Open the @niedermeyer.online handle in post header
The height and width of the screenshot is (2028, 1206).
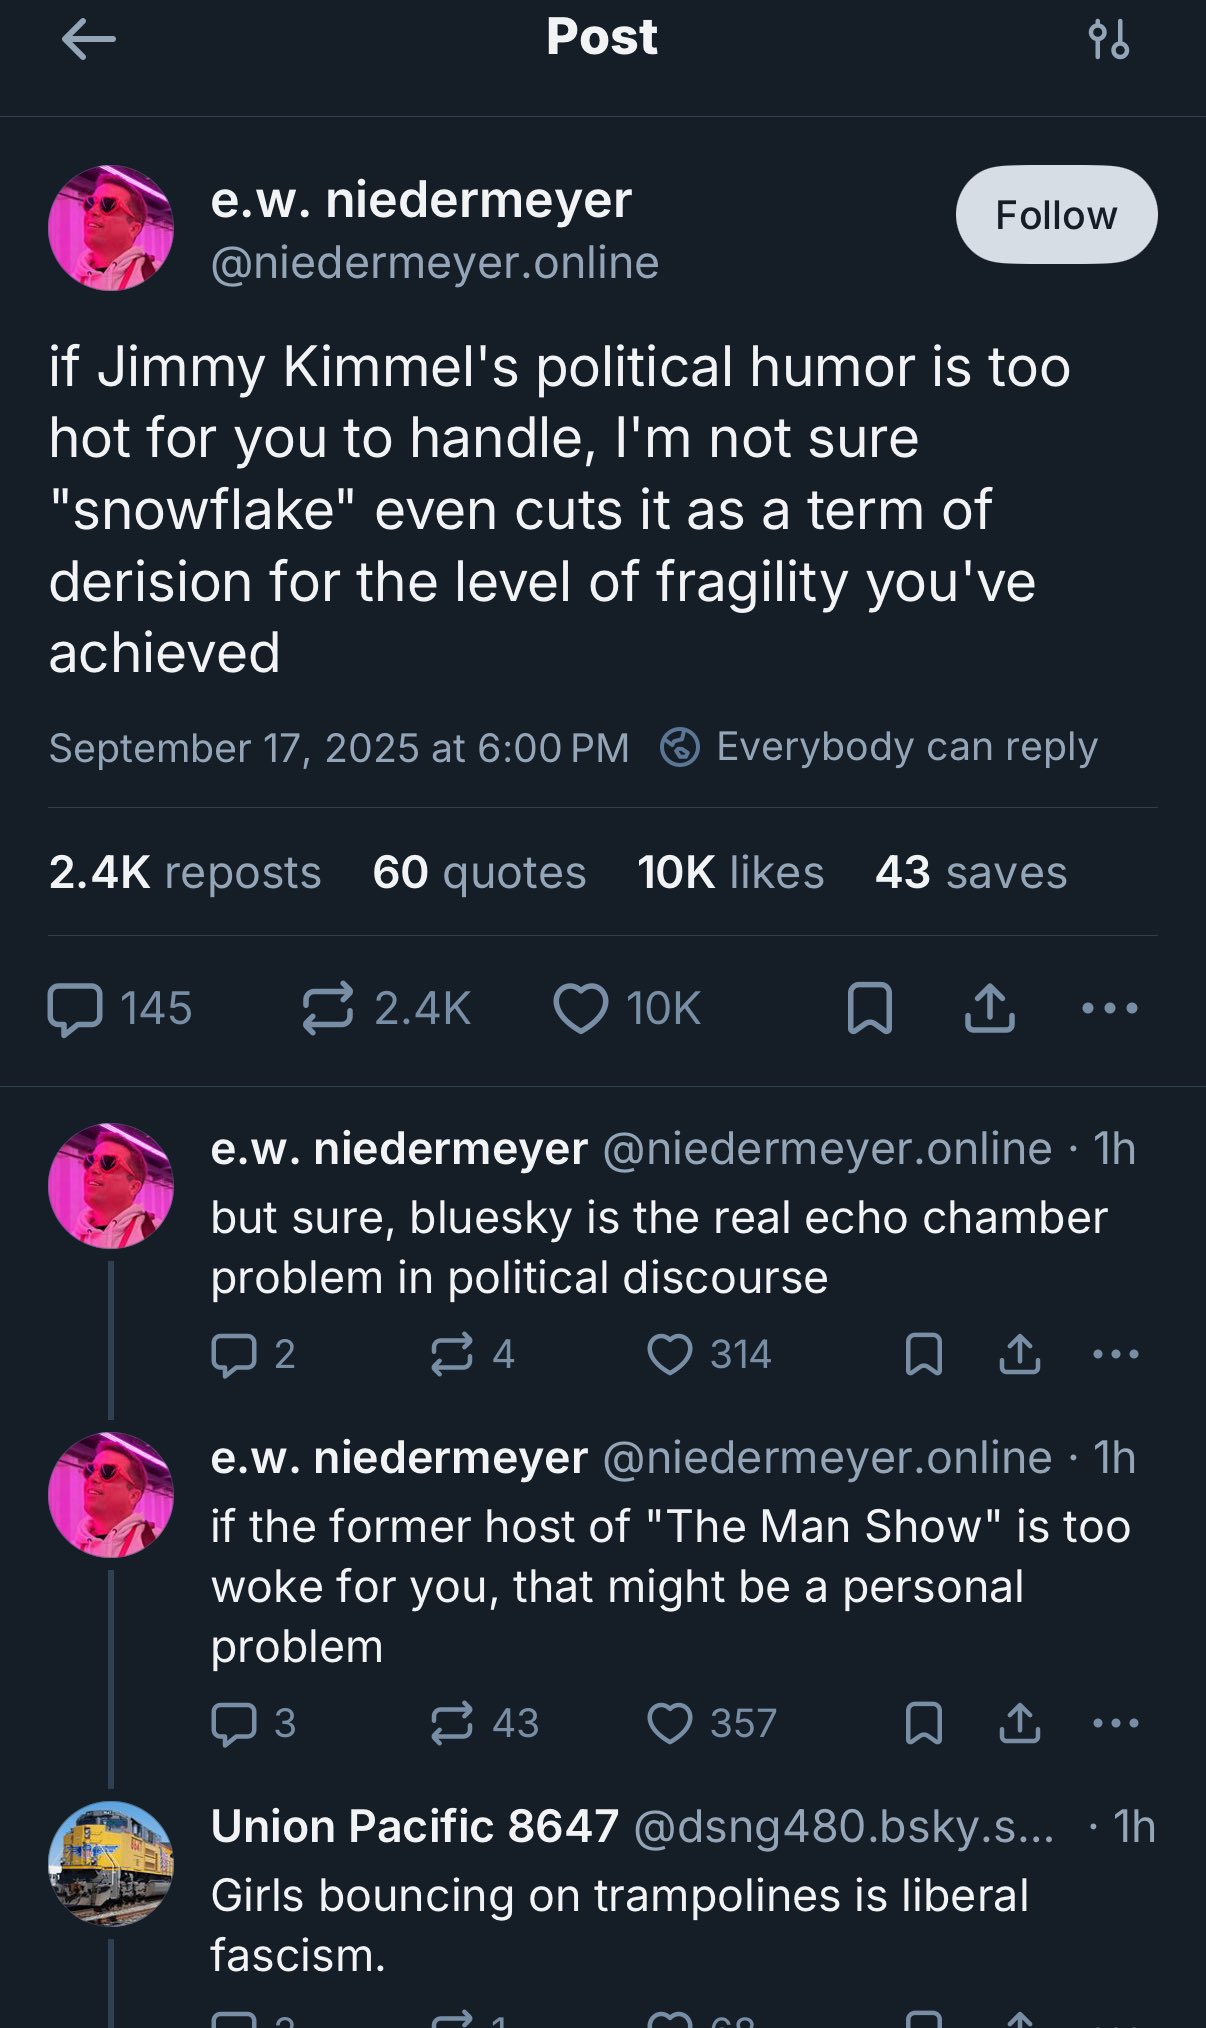[x=435, y=263]
